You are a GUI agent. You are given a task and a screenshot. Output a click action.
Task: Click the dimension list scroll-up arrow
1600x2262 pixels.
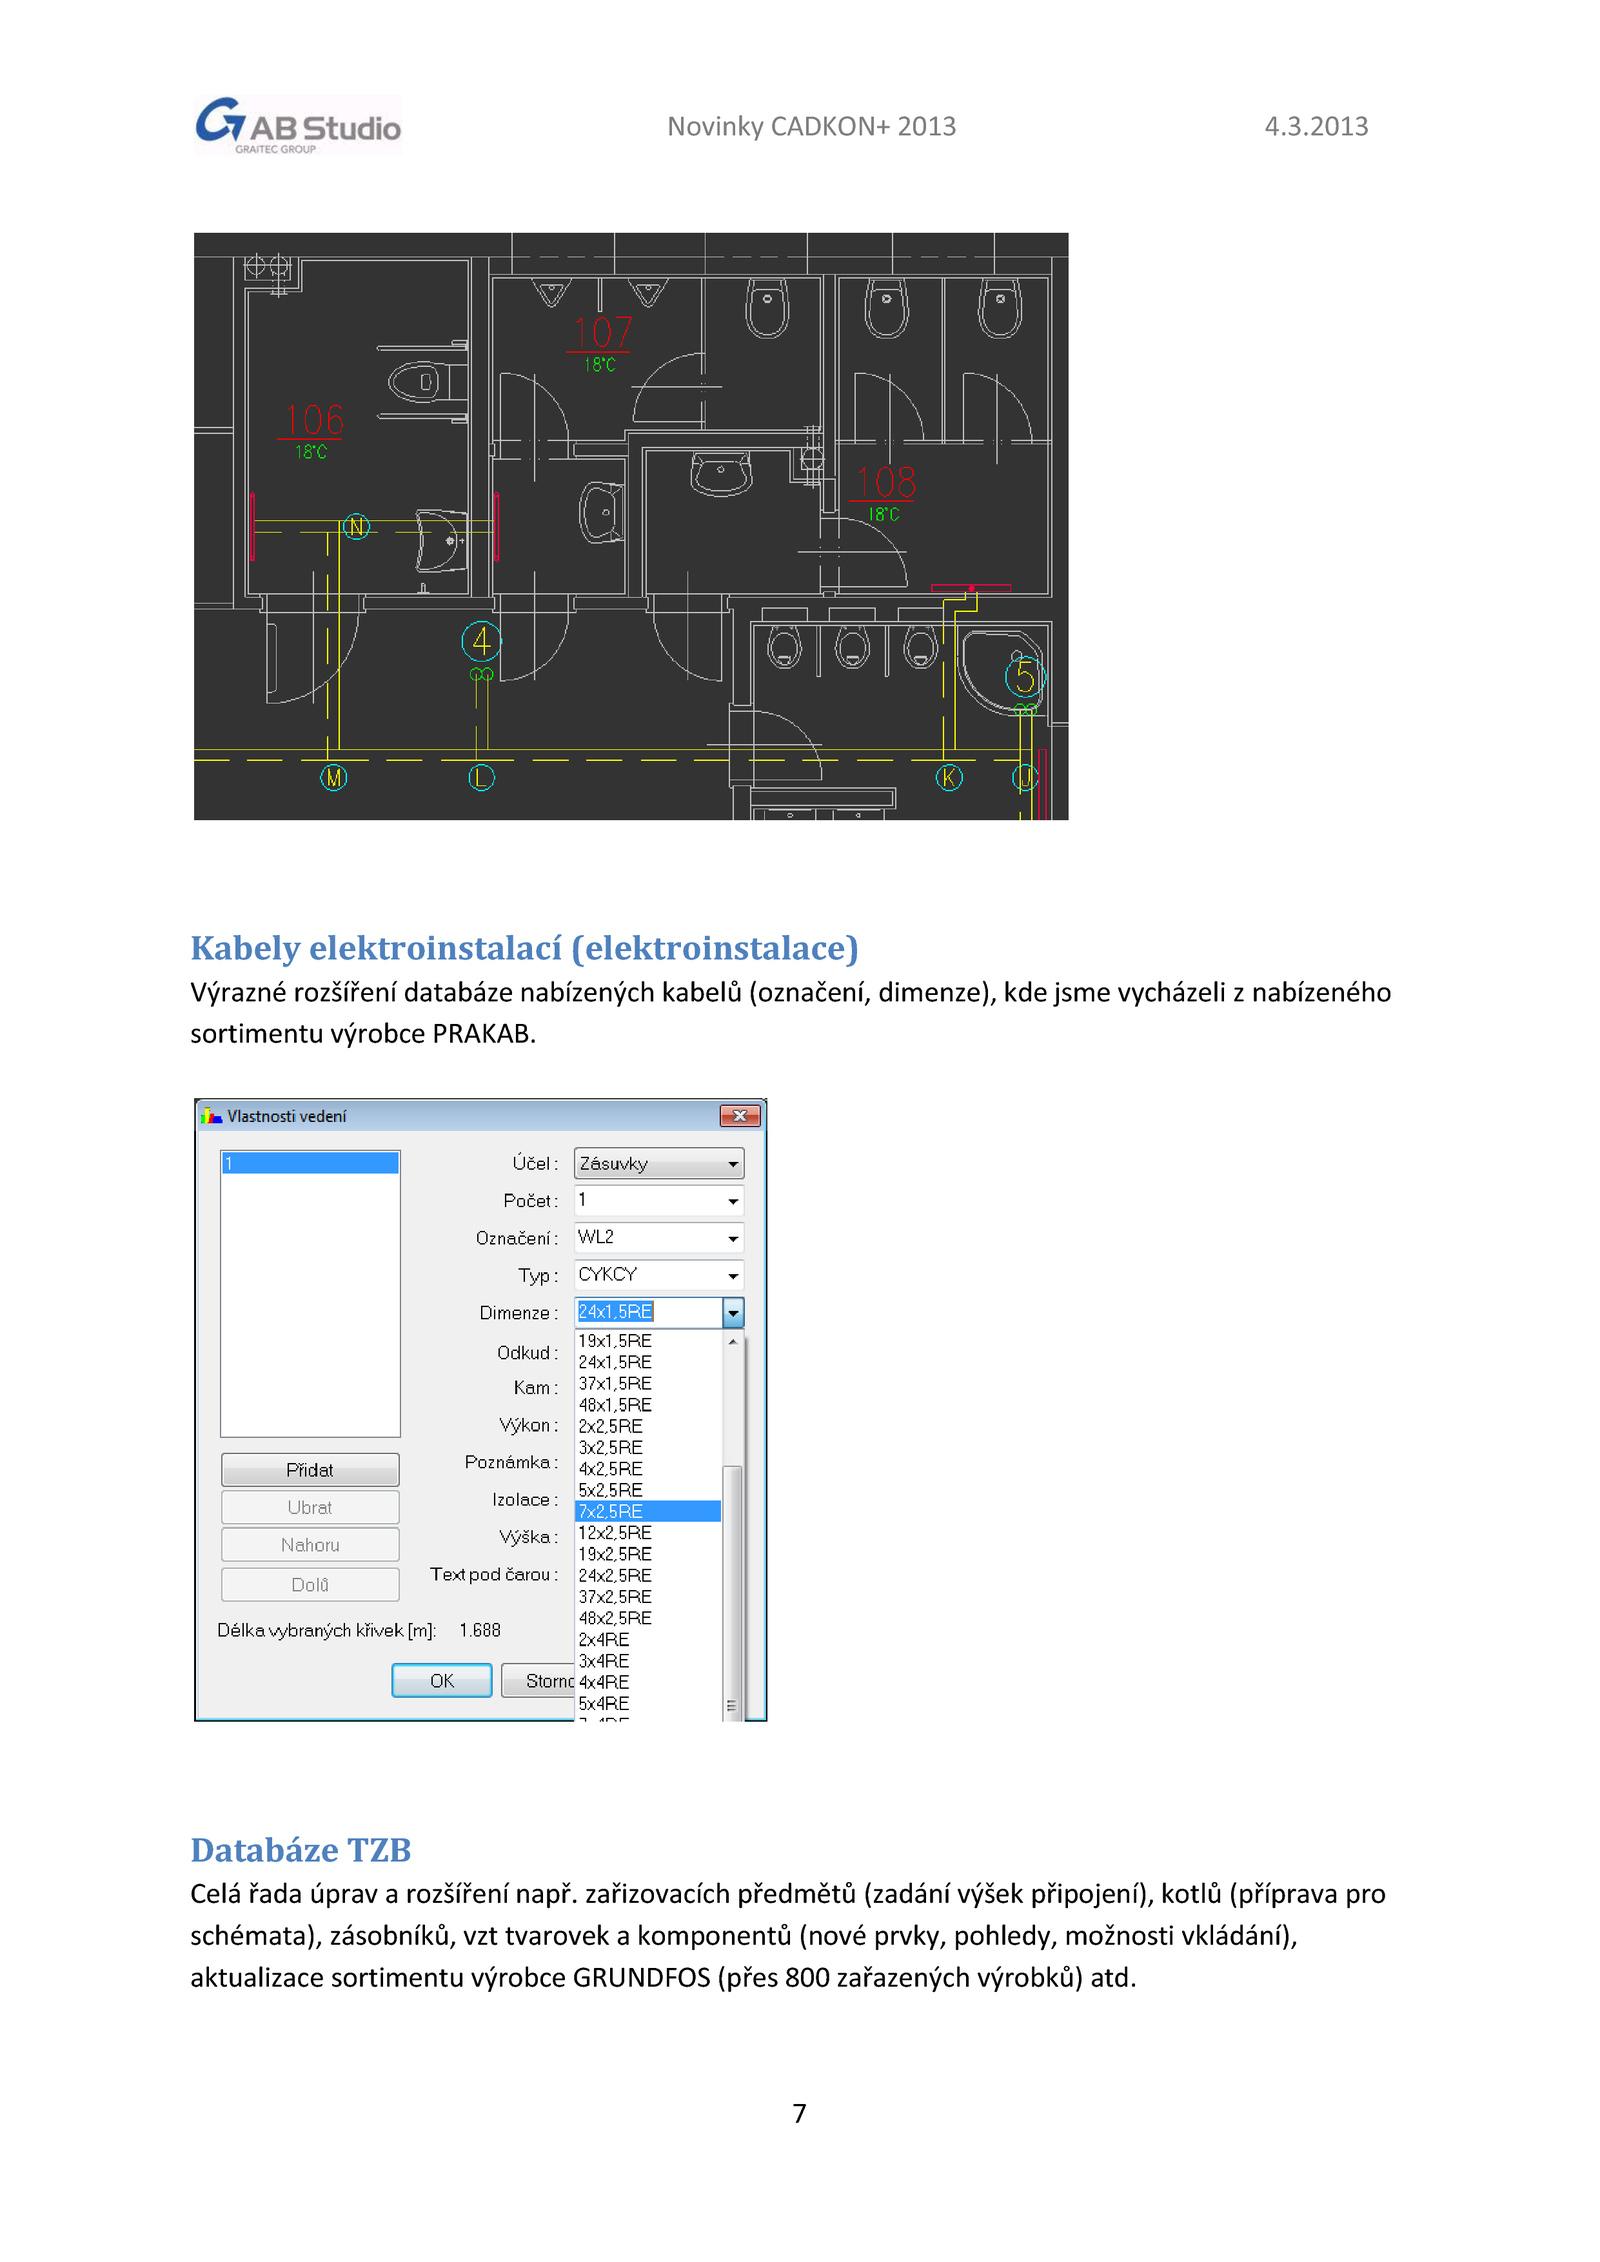coord(733,1341)
